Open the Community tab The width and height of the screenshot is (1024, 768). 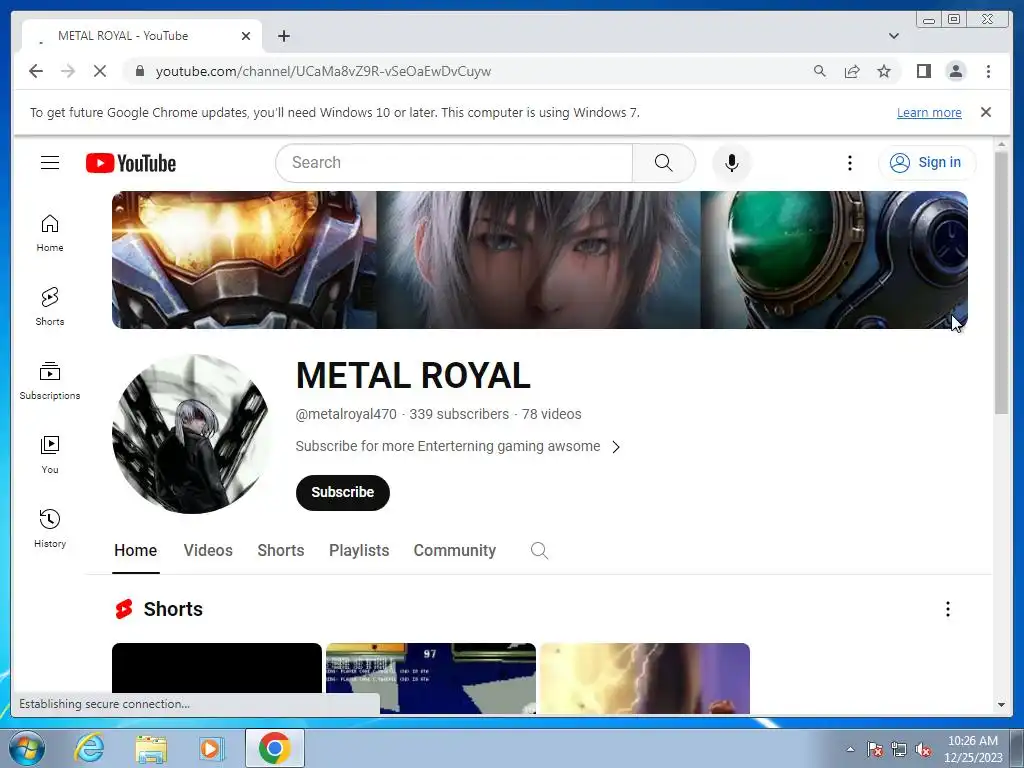(455, 551)
